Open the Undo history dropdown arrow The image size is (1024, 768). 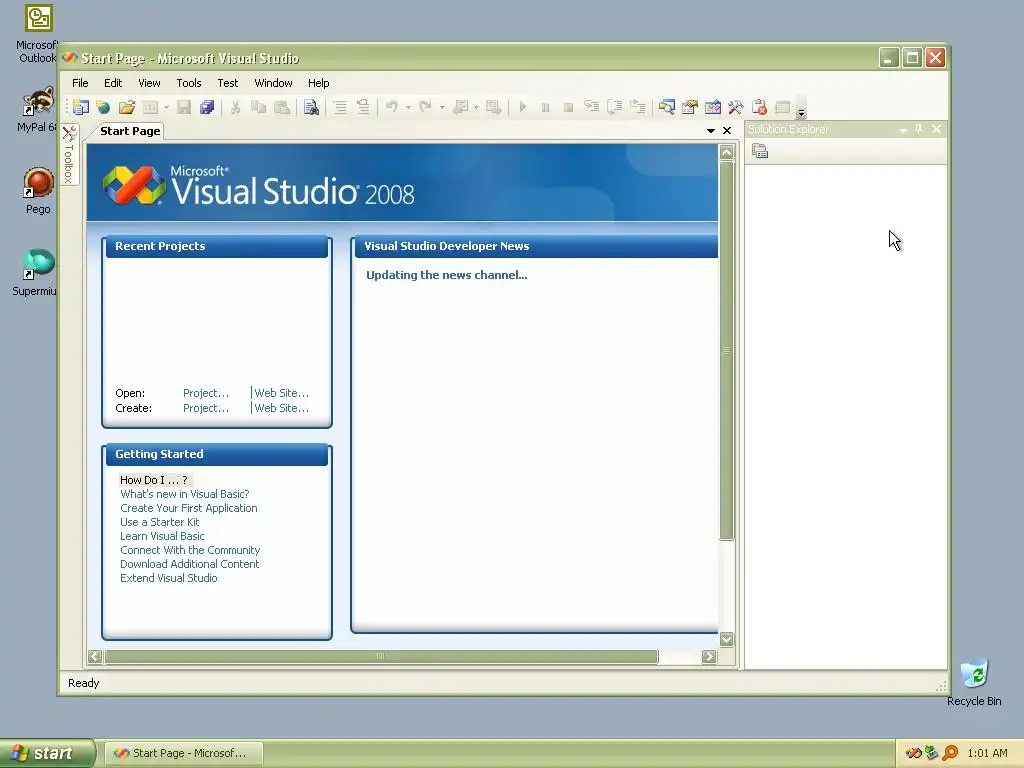(x=408, y=107)
